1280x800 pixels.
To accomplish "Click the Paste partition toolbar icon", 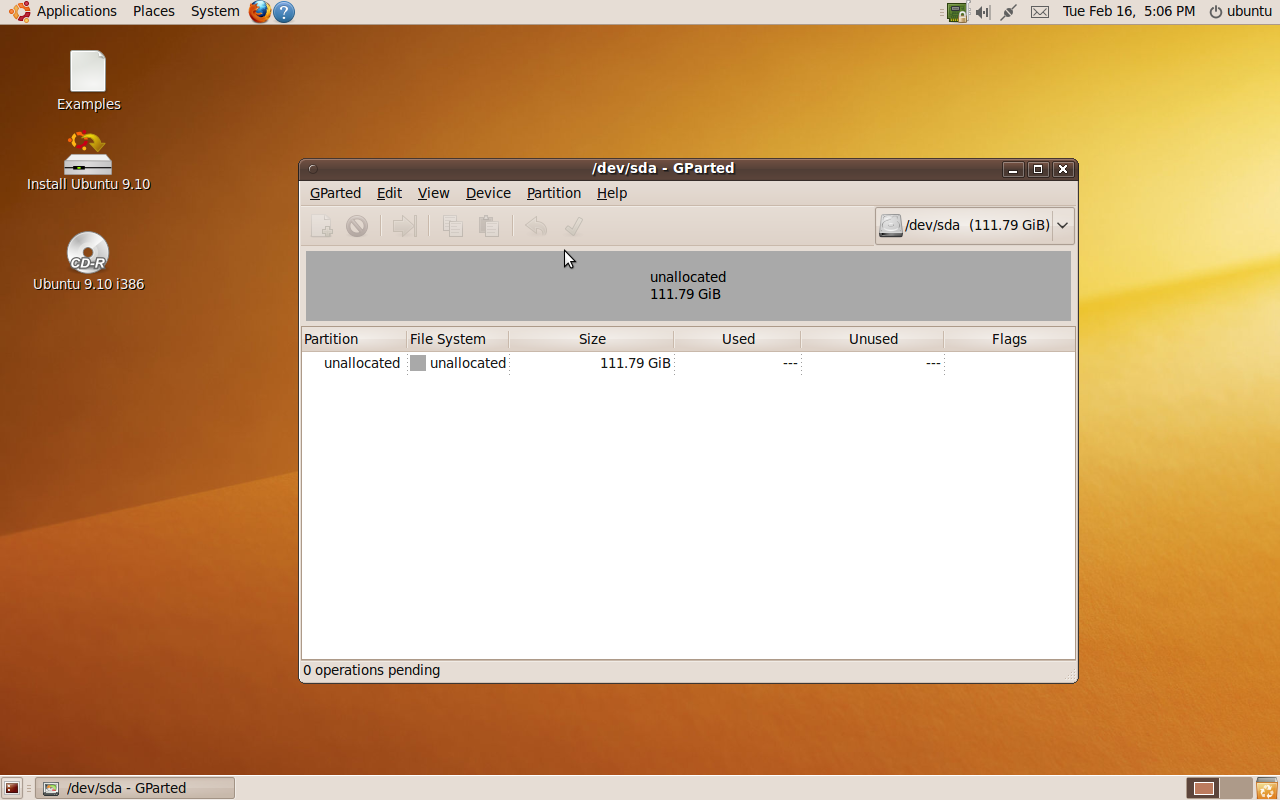I will pos(488,226).
